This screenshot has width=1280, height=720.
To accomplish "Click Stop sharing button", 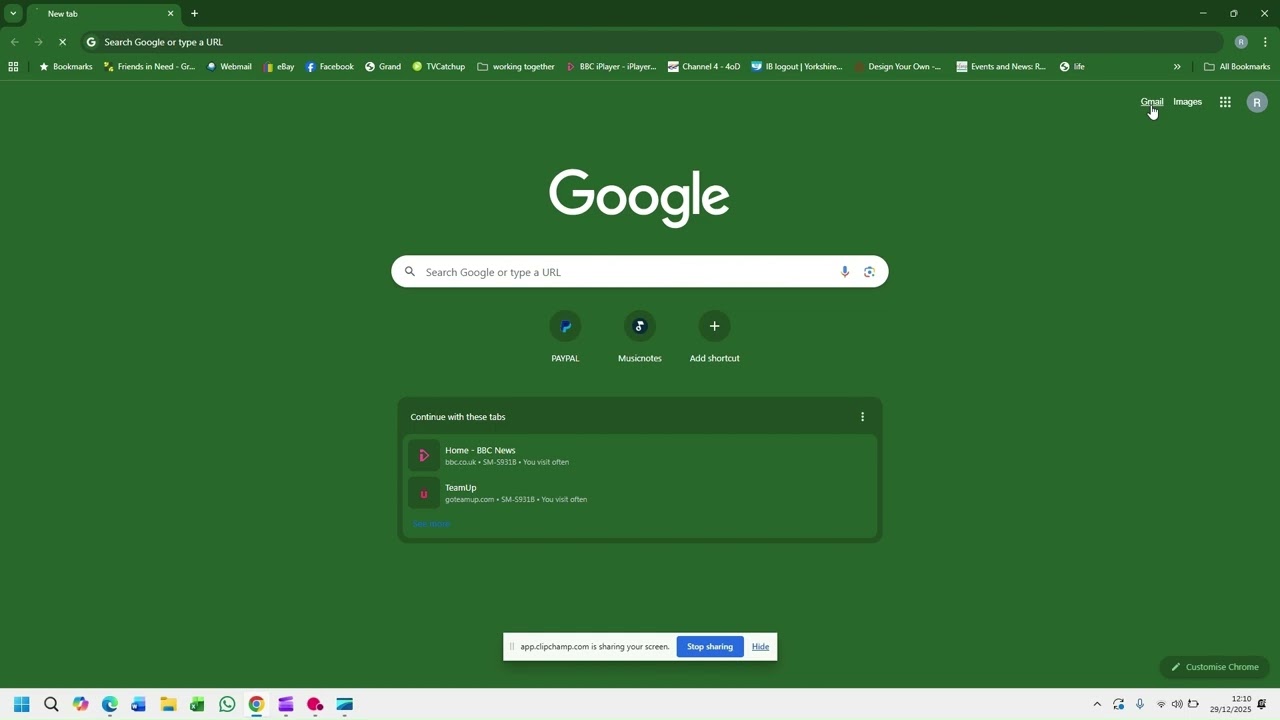I will [710, 647].
